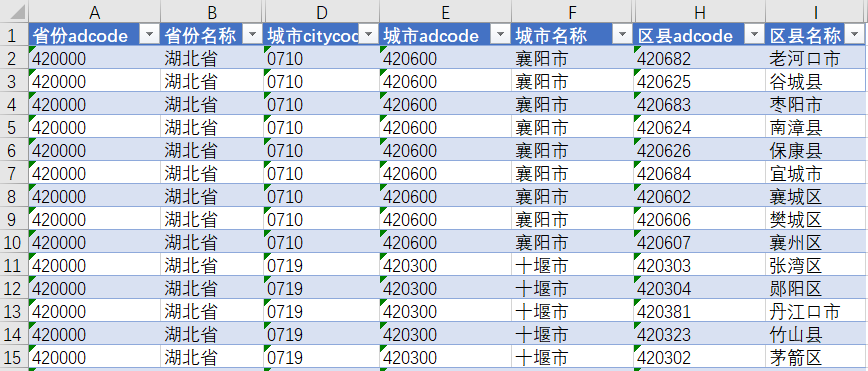Select cell with code 420381
This screenshot has width=868, height=371.
(x=700, y=311)
